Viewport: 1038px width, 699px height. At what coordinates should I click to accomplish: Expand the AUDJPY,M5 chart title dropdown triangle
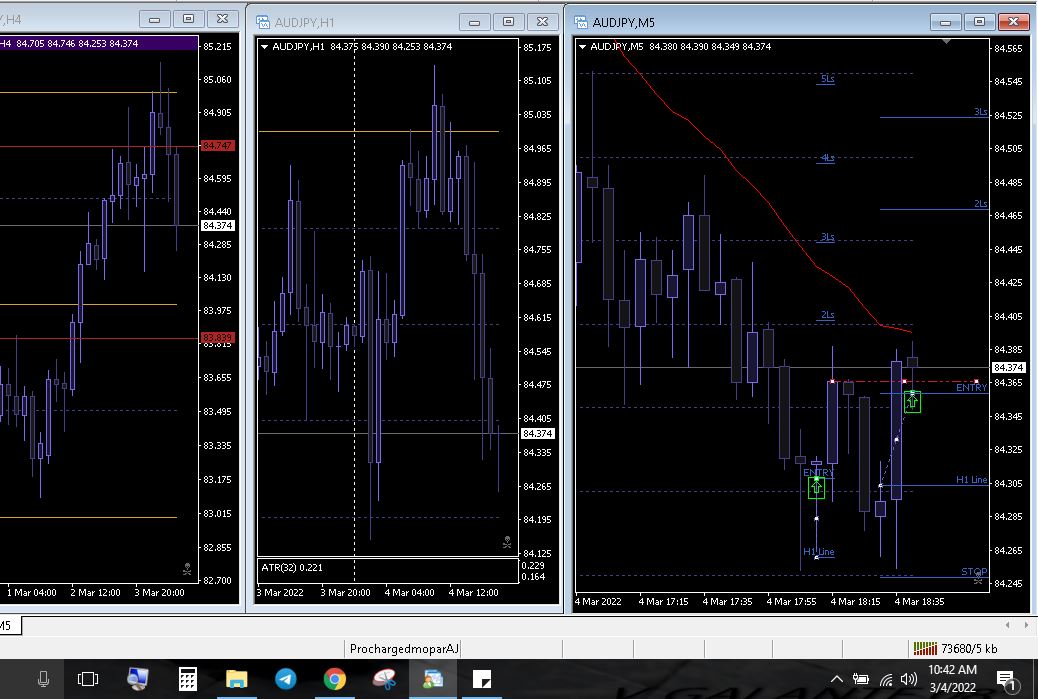[583, 46]
